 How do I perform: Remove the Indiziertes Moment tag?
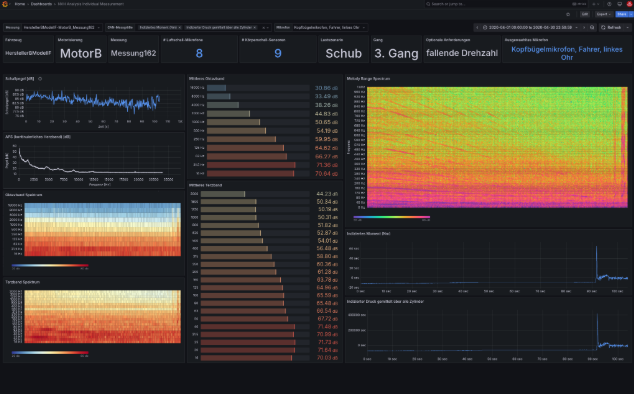[180, 28]
